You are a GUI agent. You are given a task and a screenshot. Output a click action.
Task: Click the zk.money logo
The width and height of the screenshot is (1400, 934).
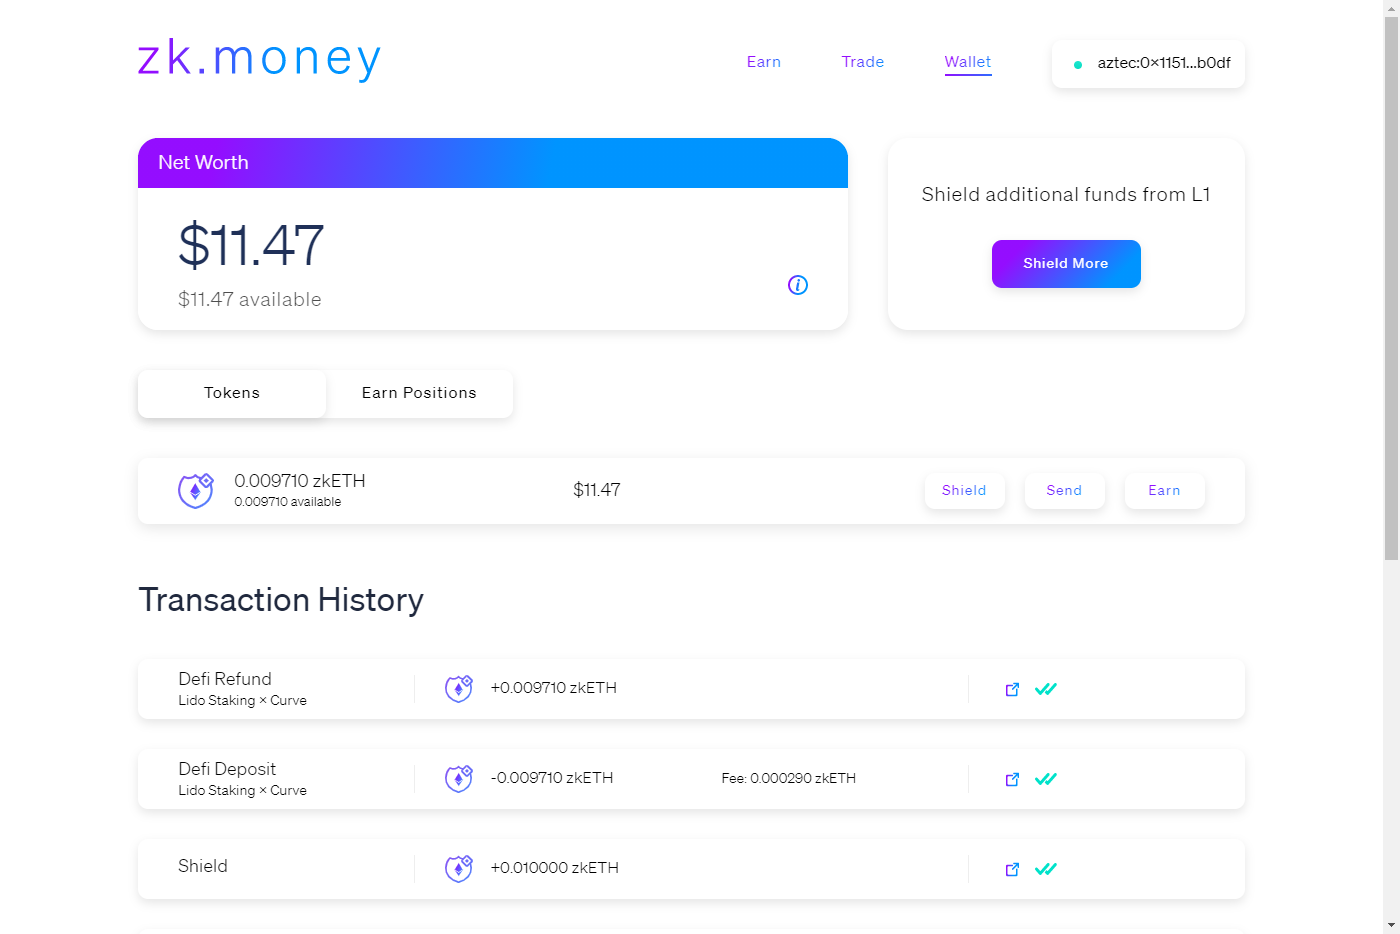click(259, 59)
